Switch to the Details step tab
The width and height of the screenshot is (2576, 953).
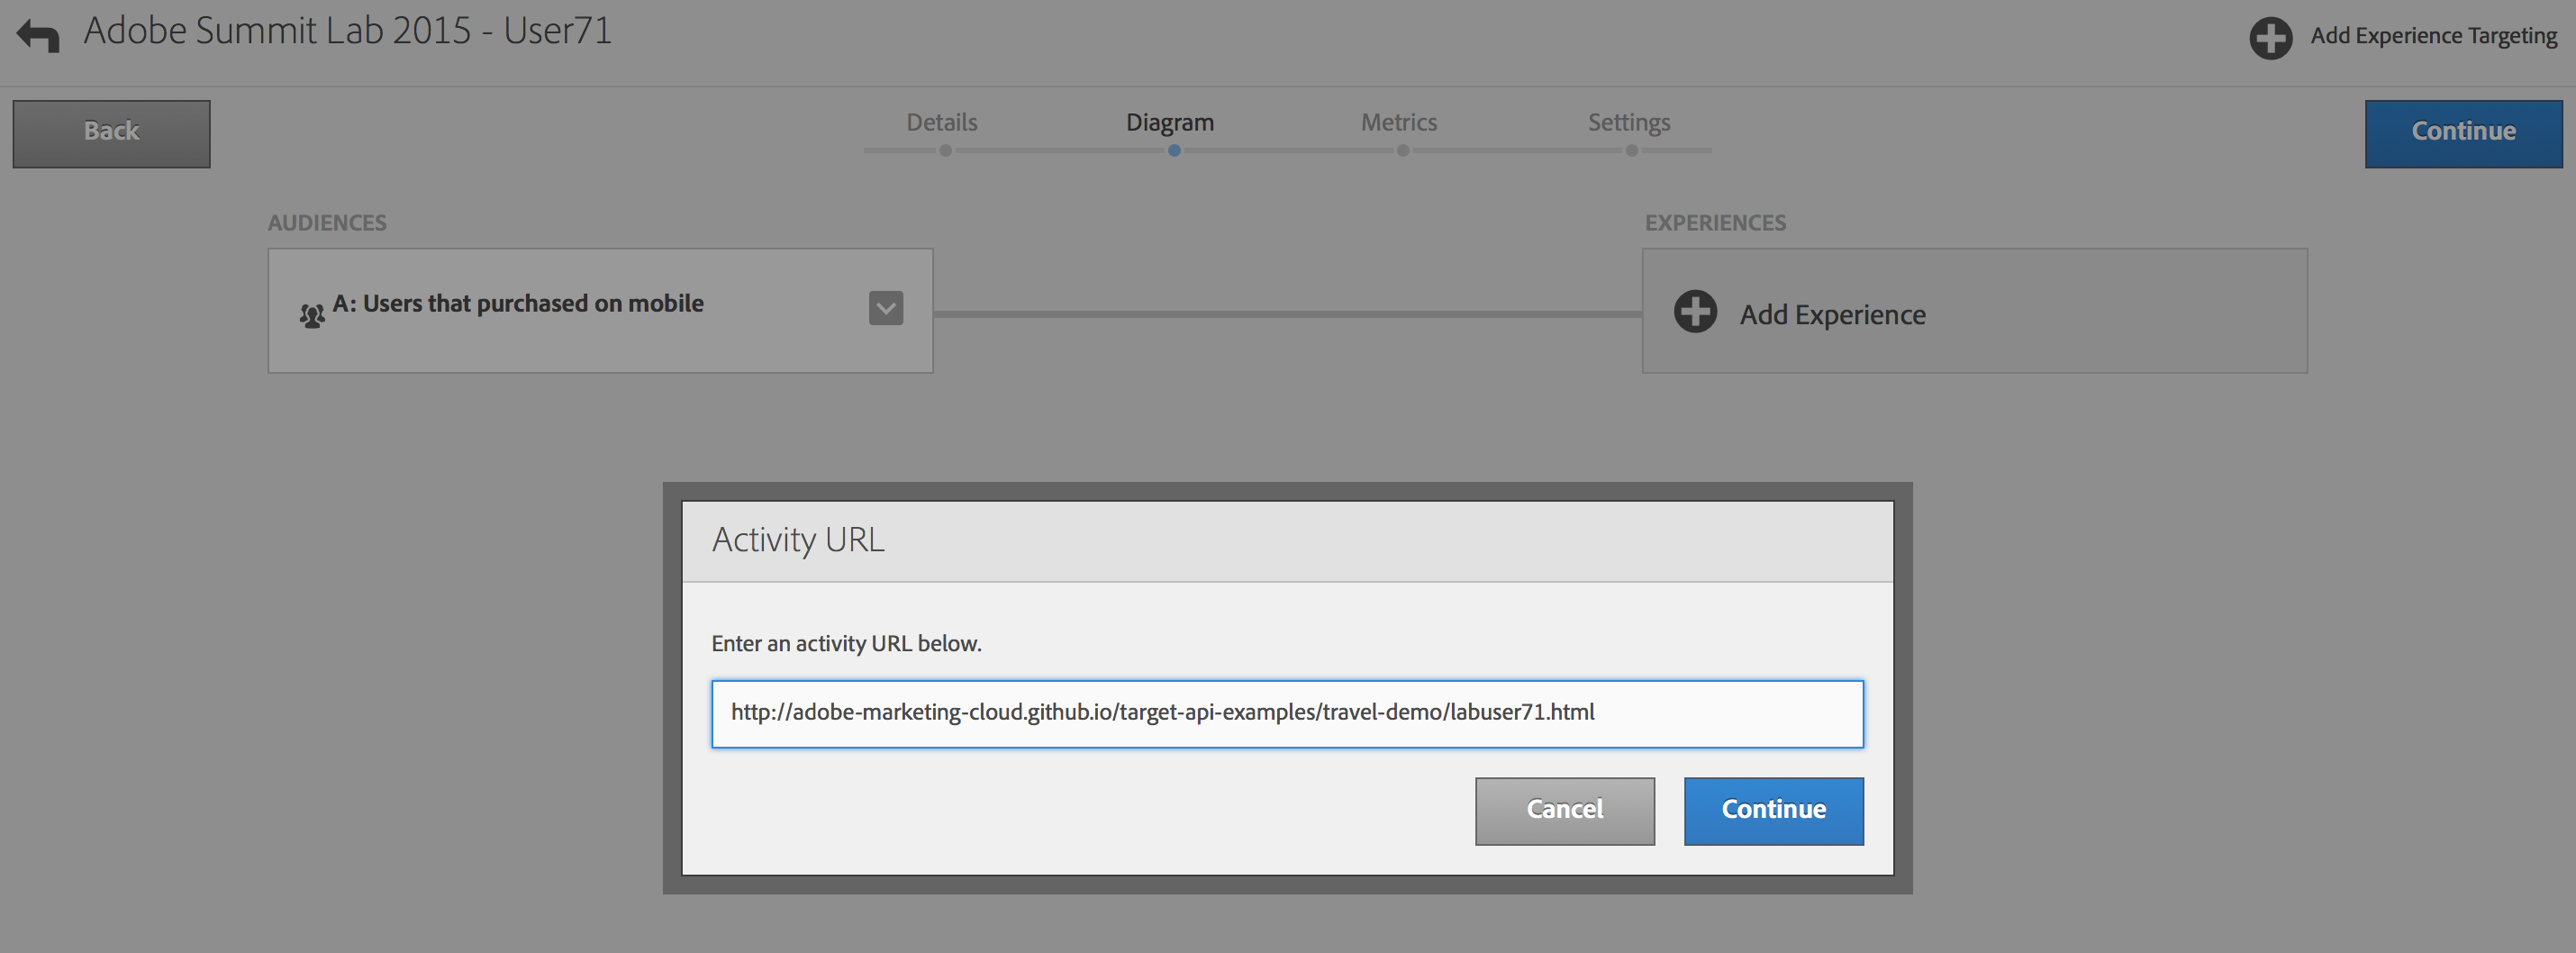[x=941, y=122]
